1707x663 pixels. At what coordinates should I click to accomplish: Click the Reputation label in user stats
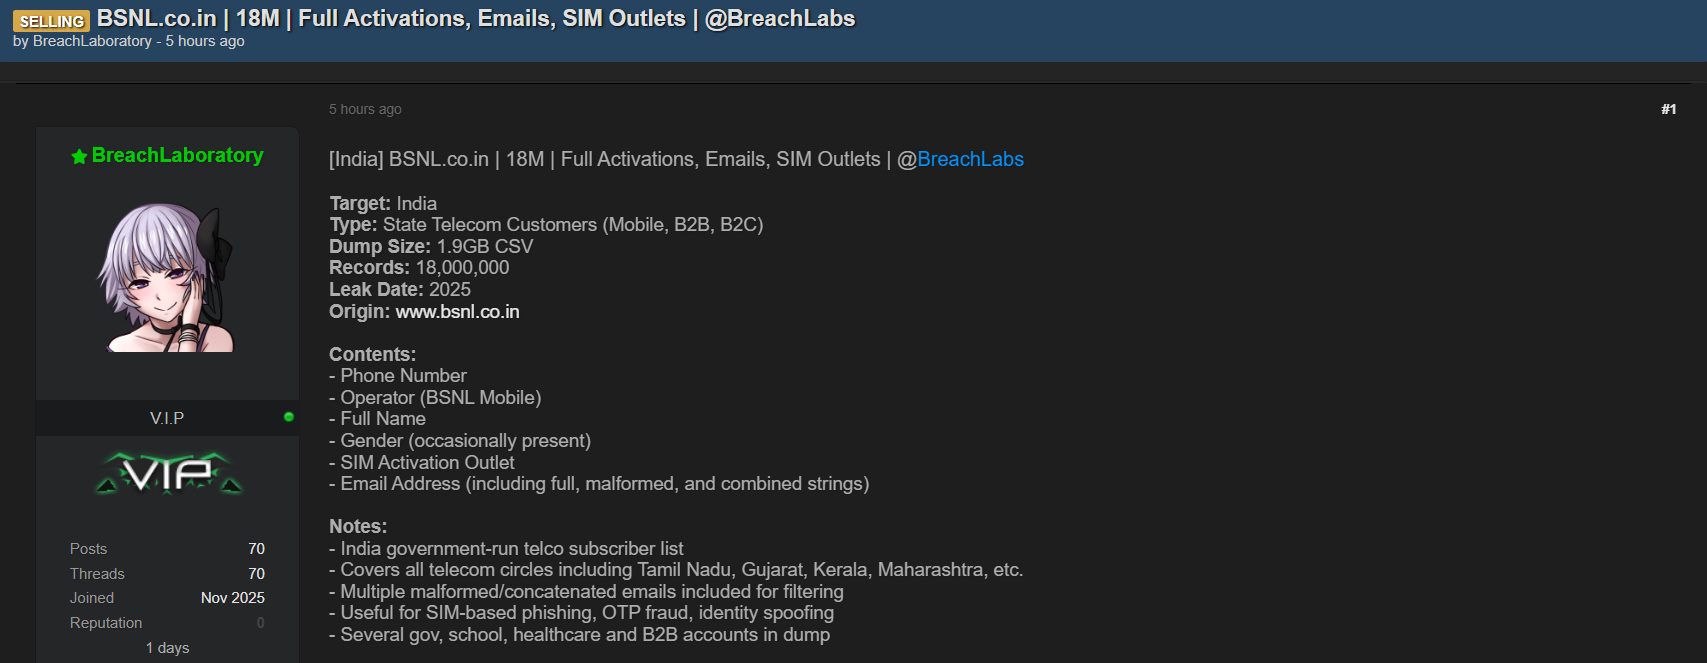pos(106,623)
